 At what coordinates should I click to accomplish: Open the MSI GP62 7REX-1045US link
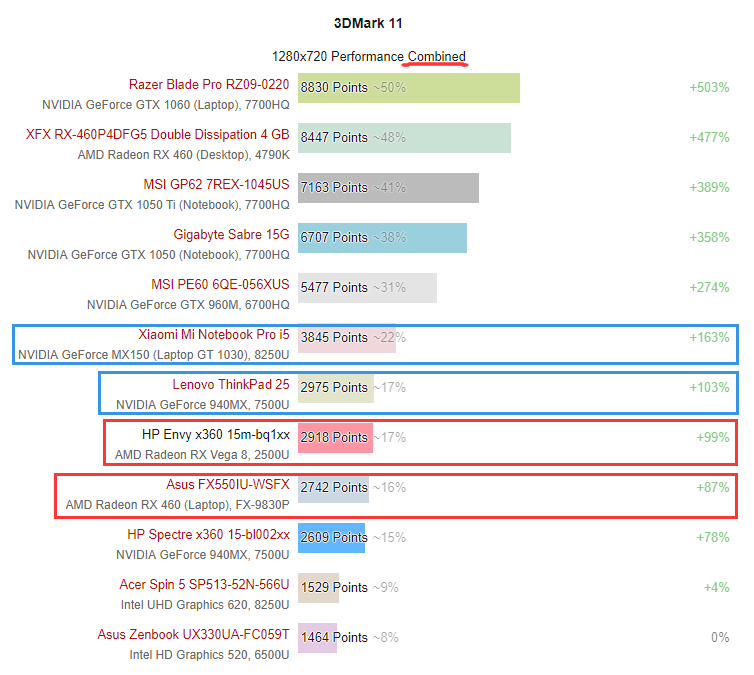pyautogui.click(x=216, y=185)
